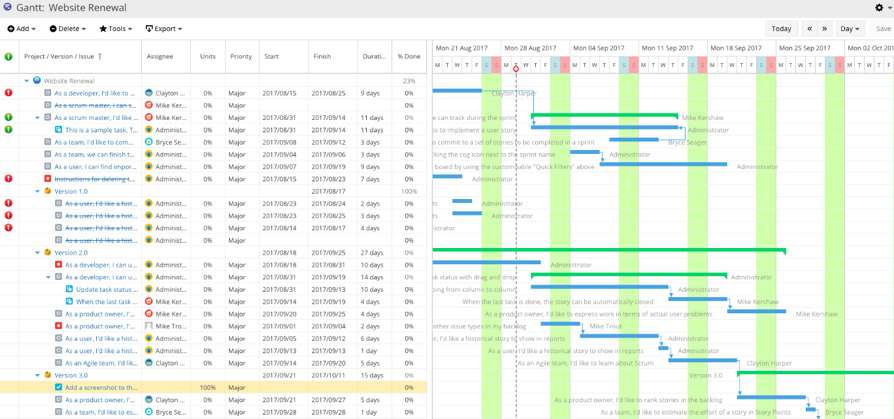Image resolution: width=894 pixels, height=419 pixels.
Task: Click the subtask icon beside This is a sample task
Action: [58, 129]
